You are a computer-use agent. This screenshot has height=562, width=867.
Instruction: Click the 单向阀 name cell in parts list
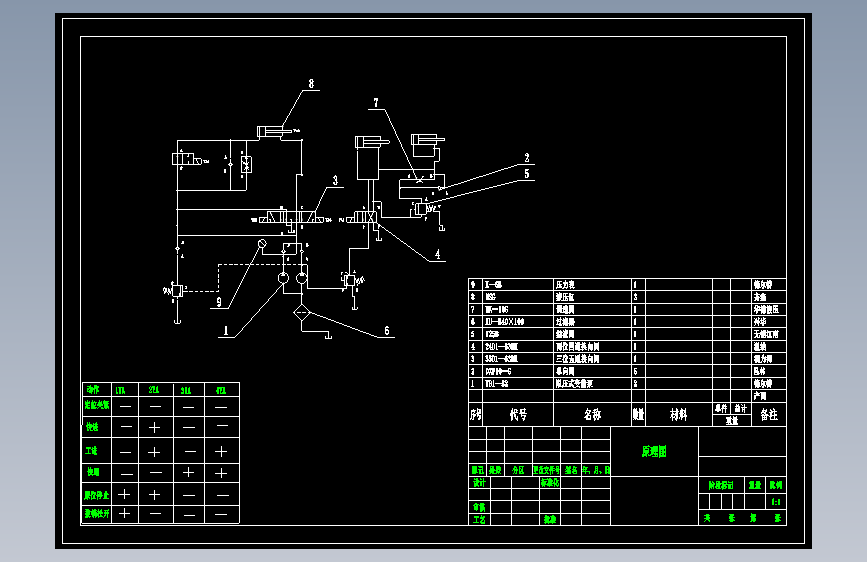pyautogui.click(x=593, y=371)
